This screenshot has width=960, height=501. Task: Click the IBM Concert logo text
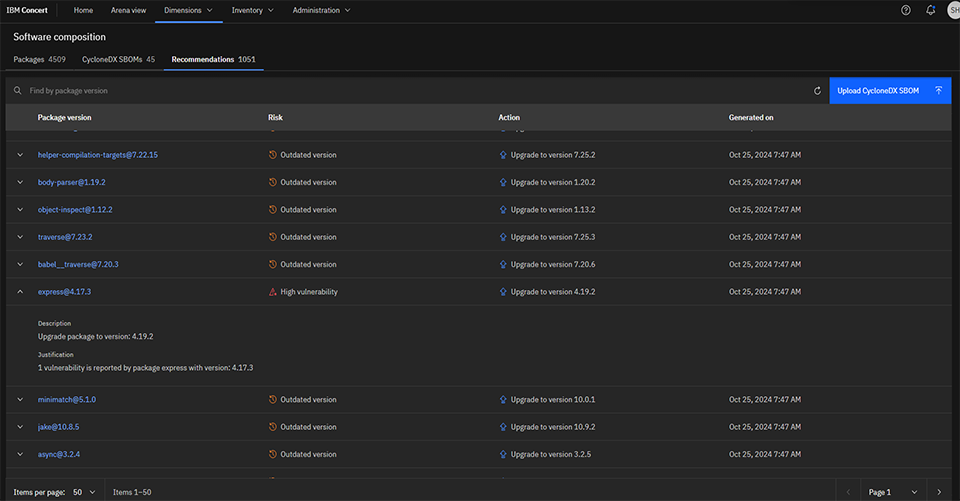click(27, 10)
